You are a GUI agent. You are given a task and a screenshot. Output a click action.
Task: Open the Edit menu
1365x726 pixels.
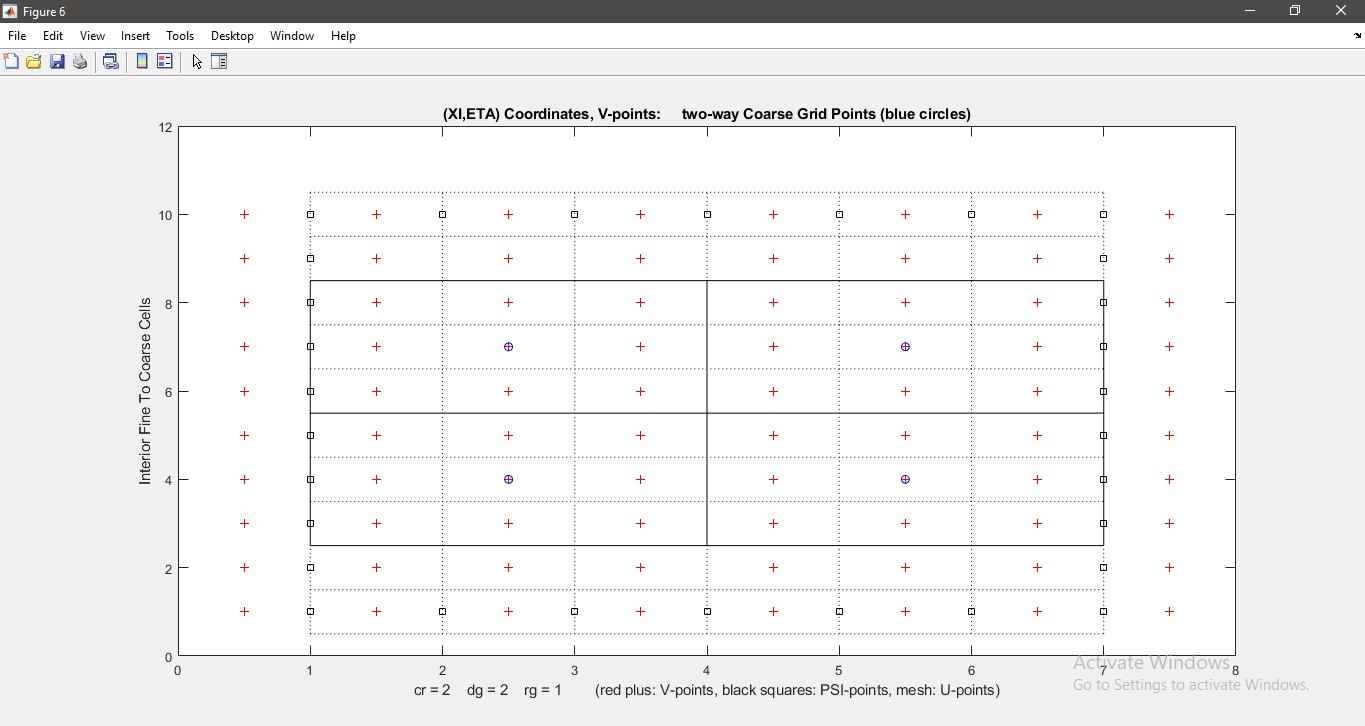(53, 36)
